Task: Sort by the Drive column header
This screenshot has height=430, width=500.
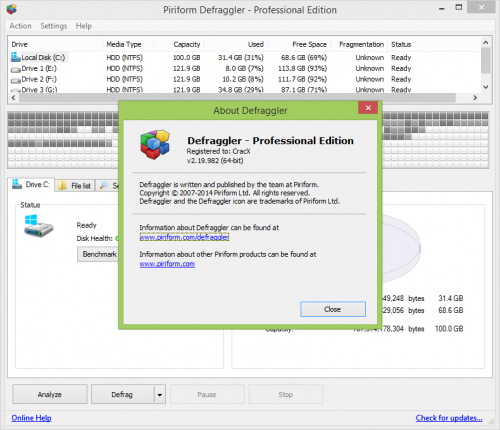Action: click(55, 44)
